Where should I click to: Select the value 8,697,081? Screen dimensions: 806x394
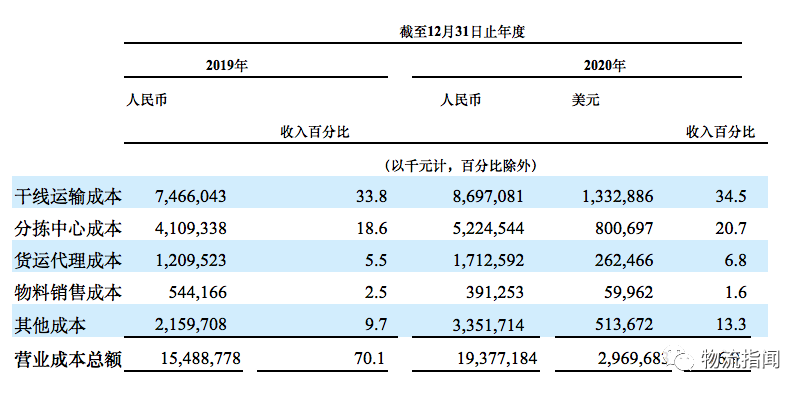[x=488, y=196]
